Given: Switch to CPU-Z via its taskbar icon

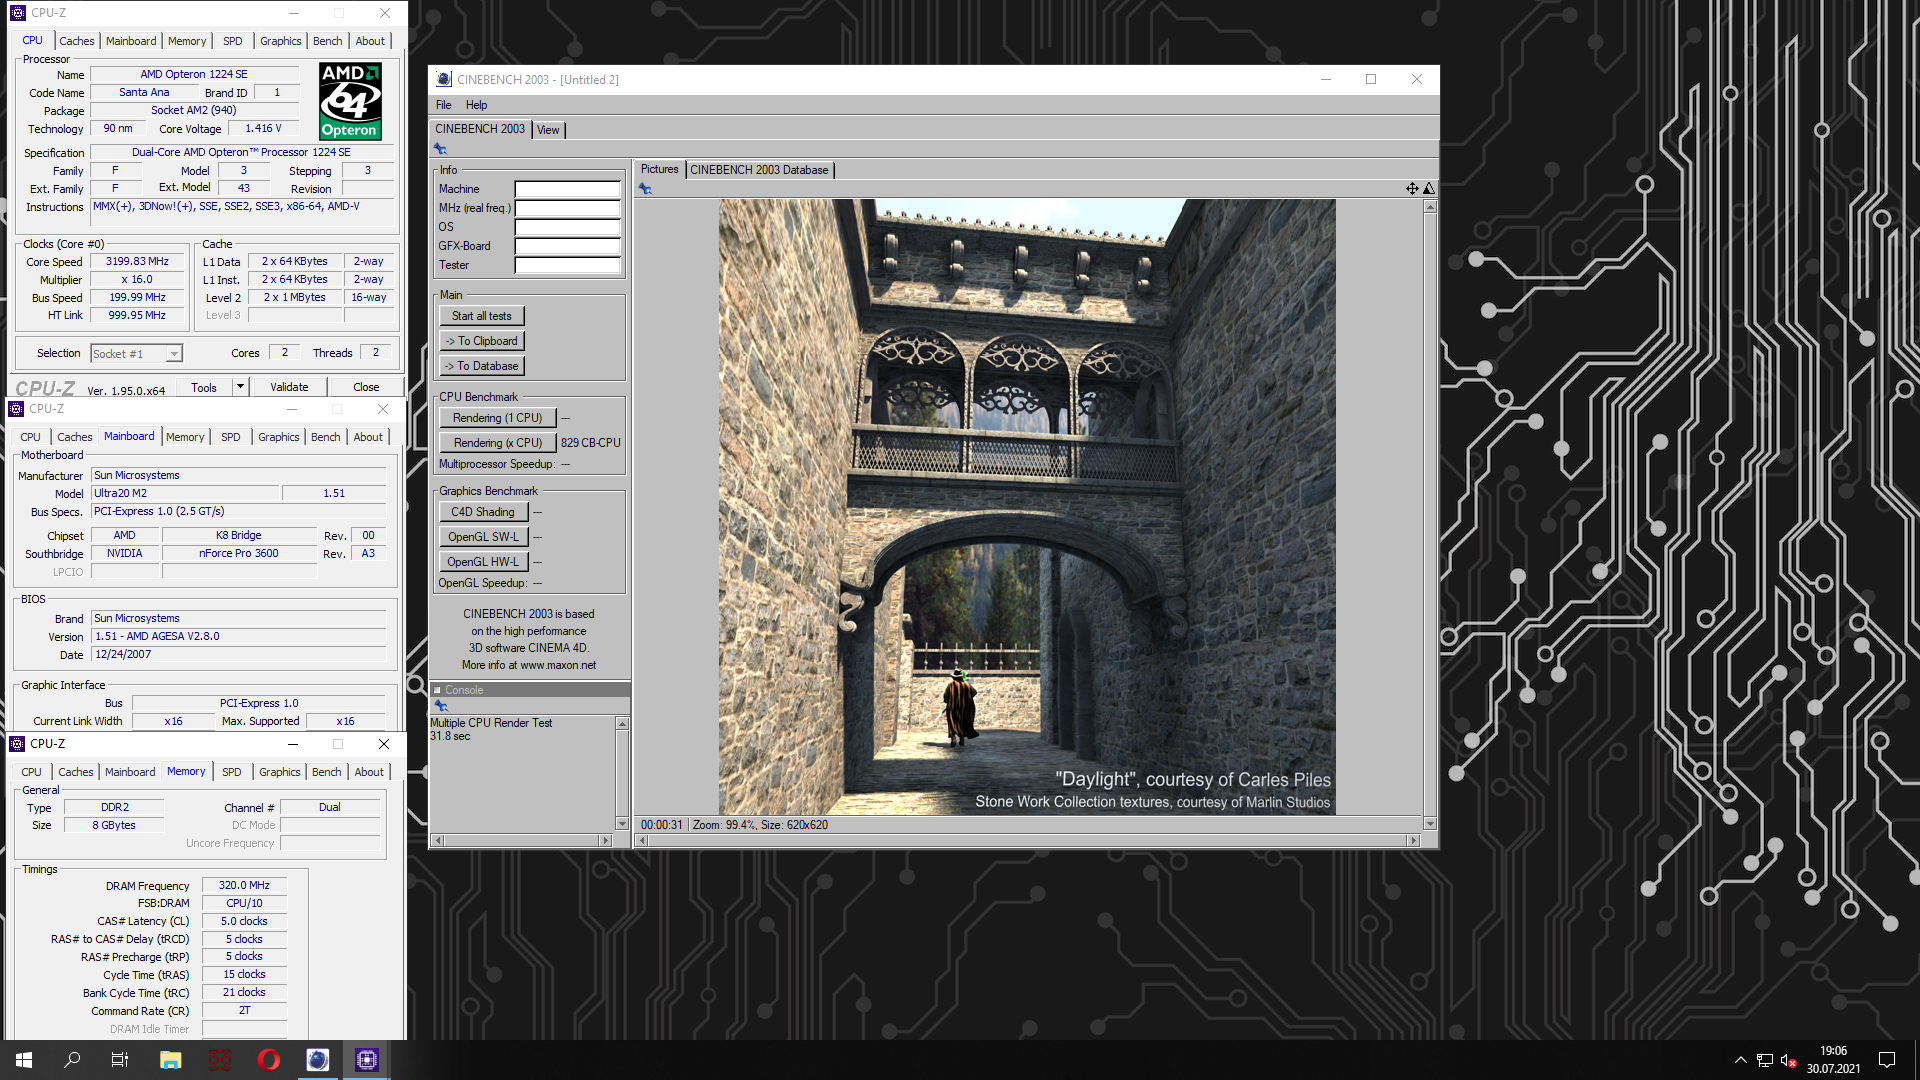Looking at the screenshot, I should coord(367,1060).
